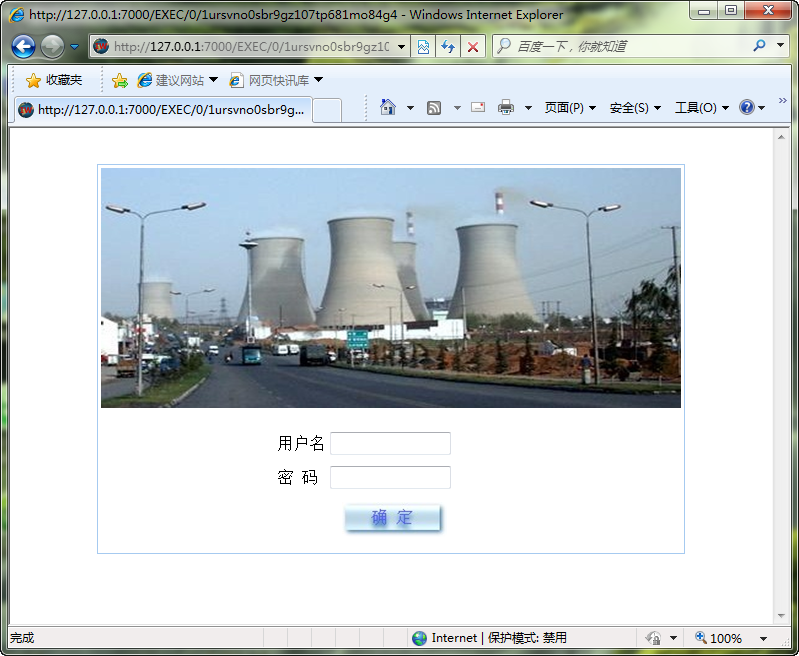Click the RSS Feeds icon
The width and height of the screenshot is (799, 656).
coord(434,108)
